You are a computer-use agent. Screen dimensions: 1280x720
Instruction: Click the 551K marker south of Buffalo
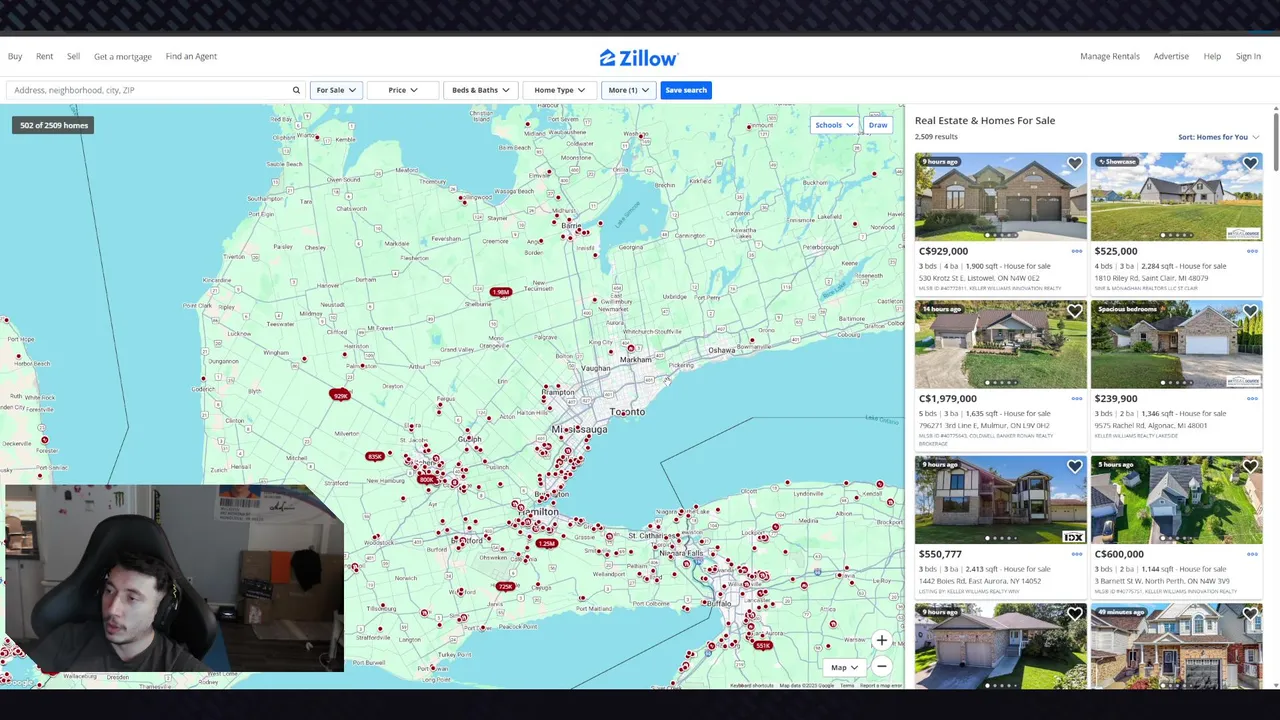[x=763, y=645]
